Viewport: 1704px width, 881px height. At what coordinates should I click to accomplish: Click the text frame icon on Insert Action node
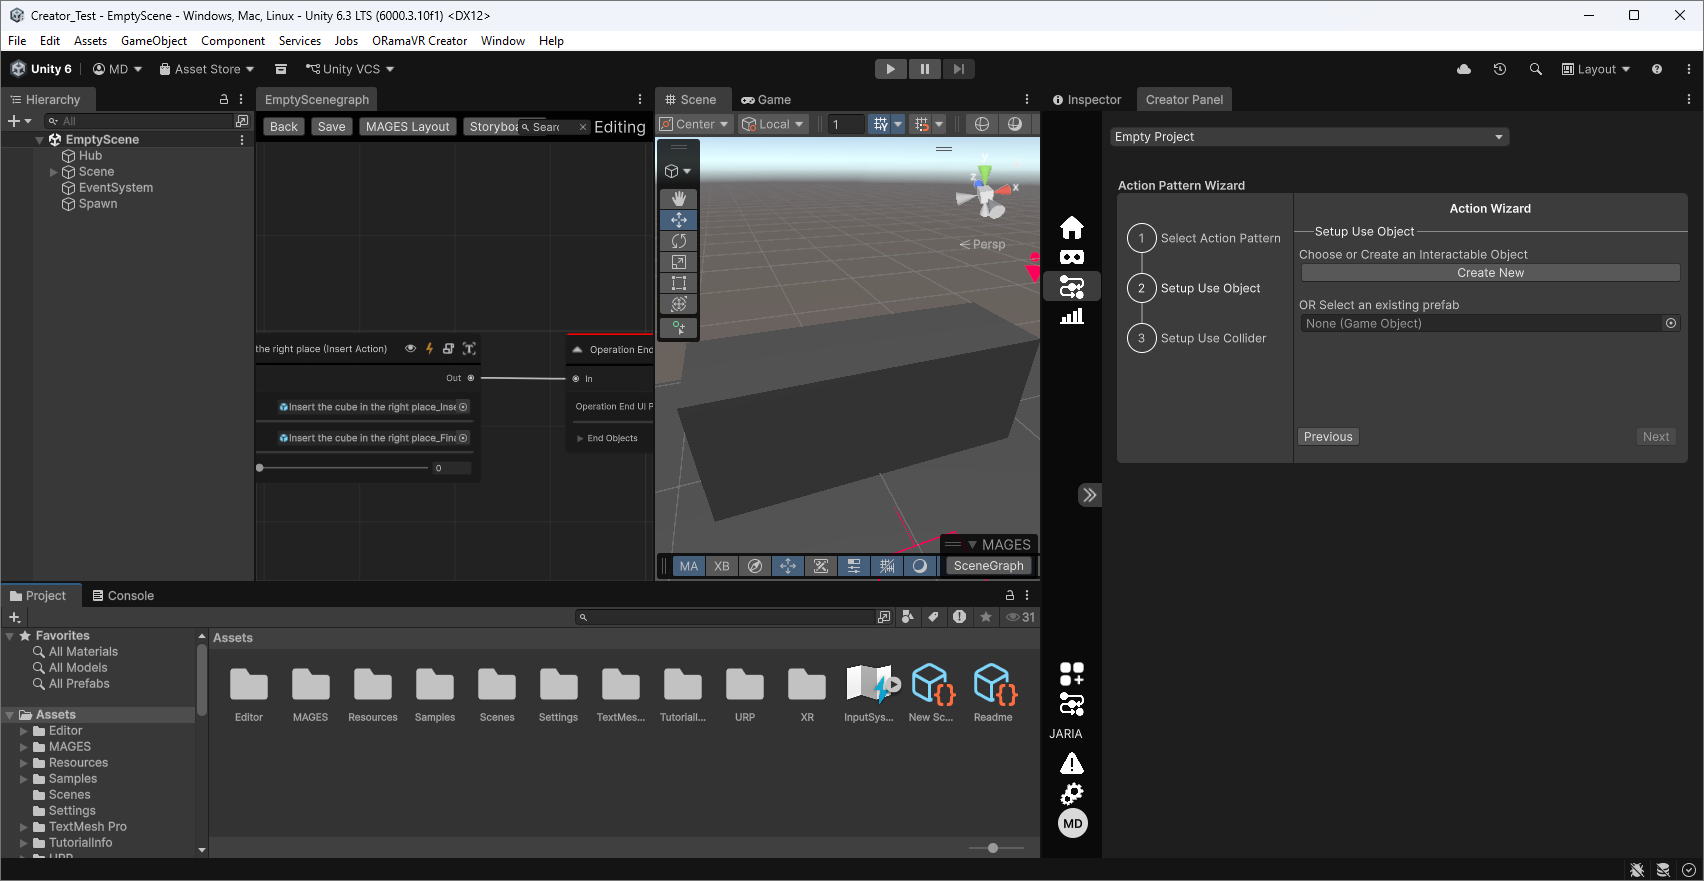pos(469,349)
